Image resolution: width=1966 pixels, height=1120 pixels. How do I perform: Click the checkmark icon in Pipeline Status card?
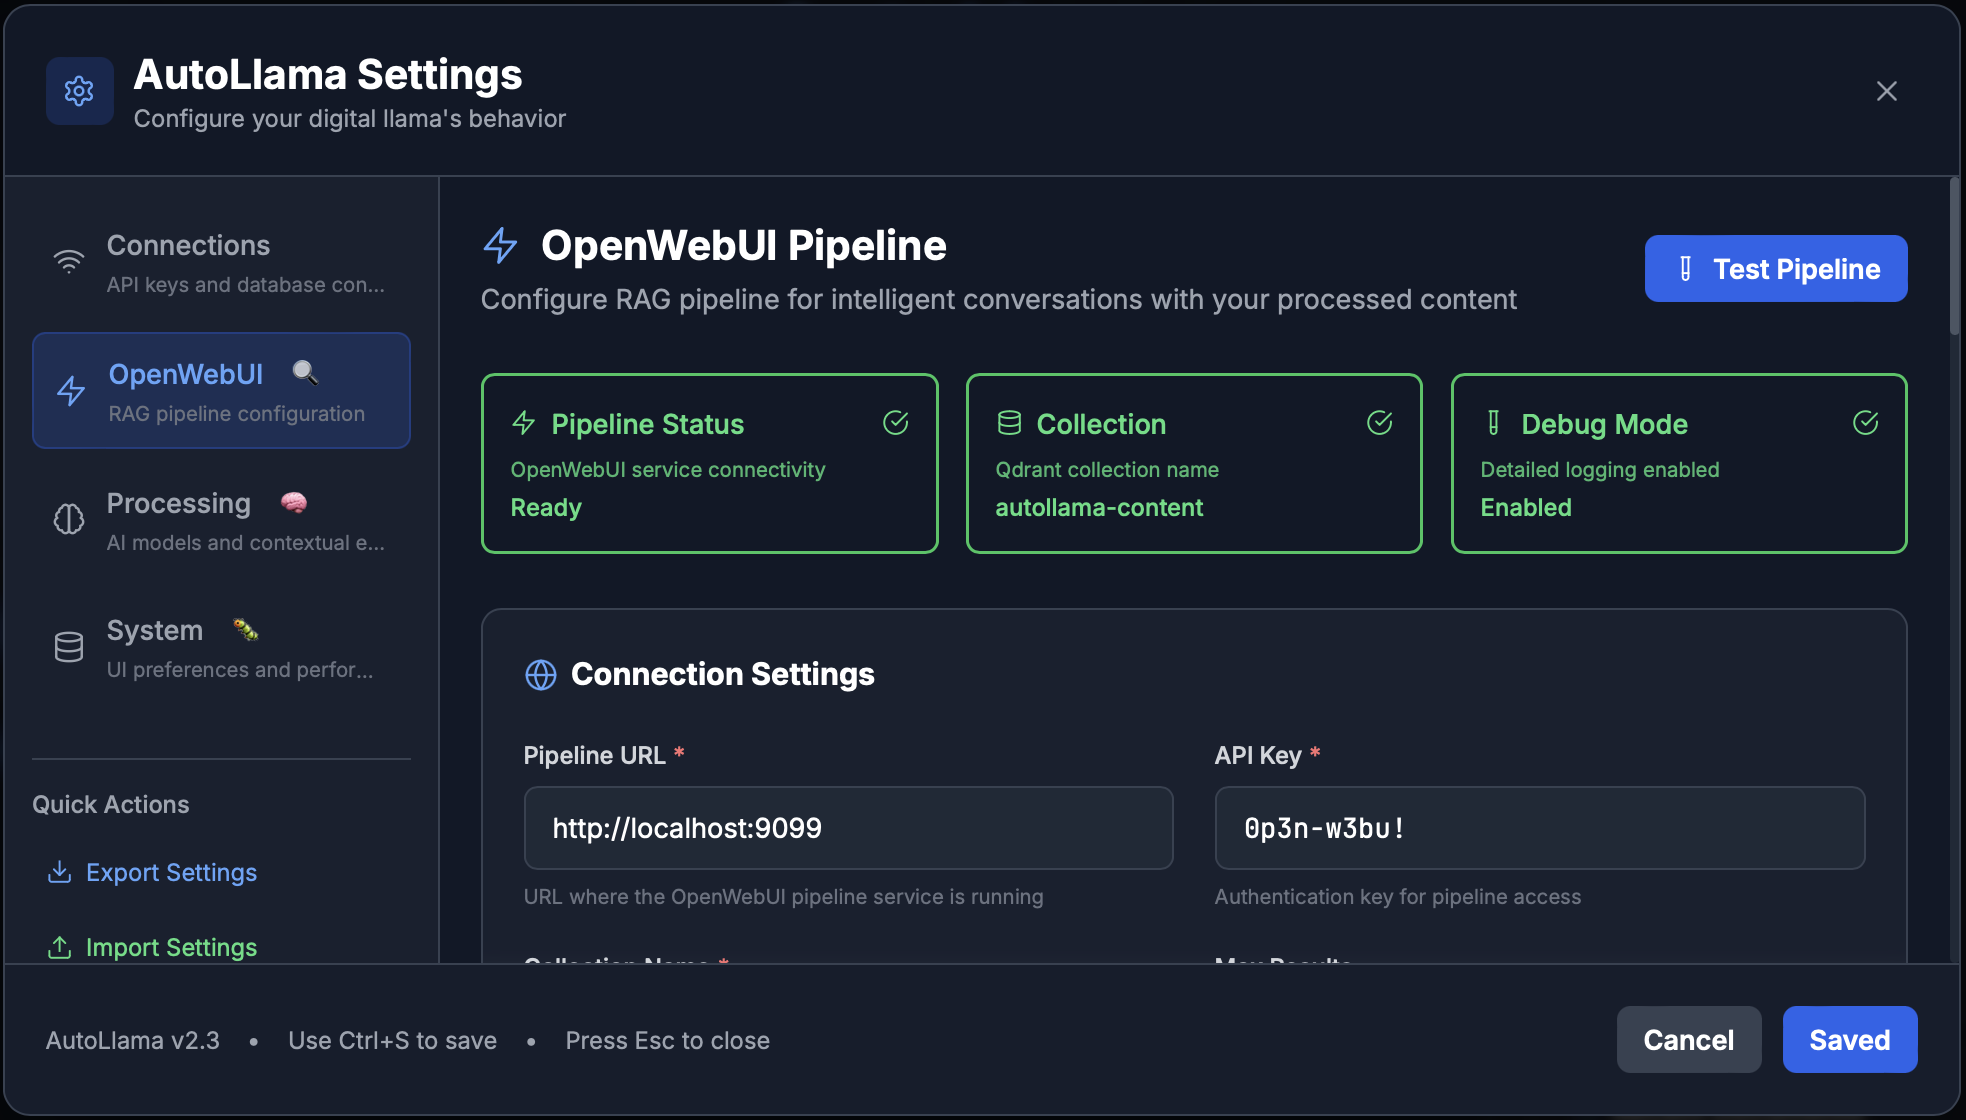(x=895, y=423)
